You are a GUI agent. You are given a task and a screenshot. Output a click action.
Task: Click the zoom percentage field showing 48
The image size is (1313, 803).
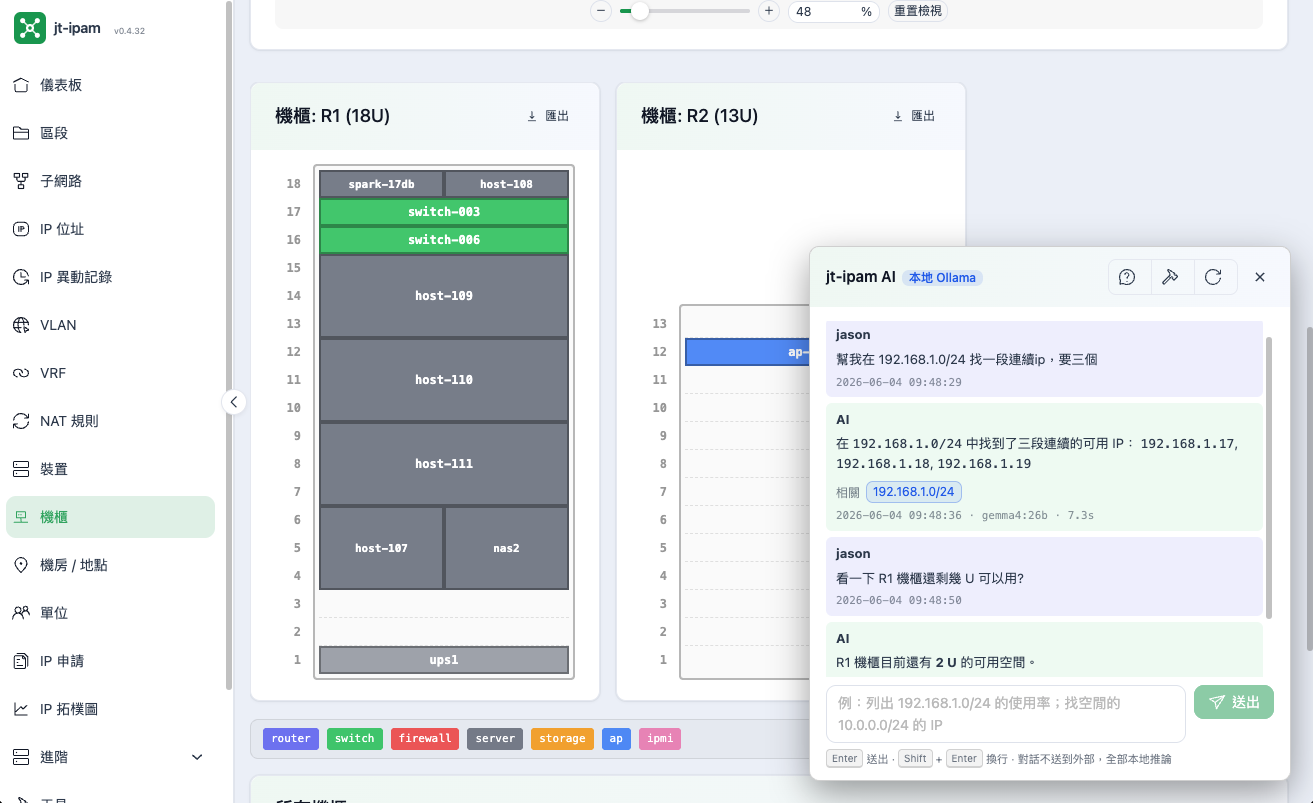[x=833, y=11]
